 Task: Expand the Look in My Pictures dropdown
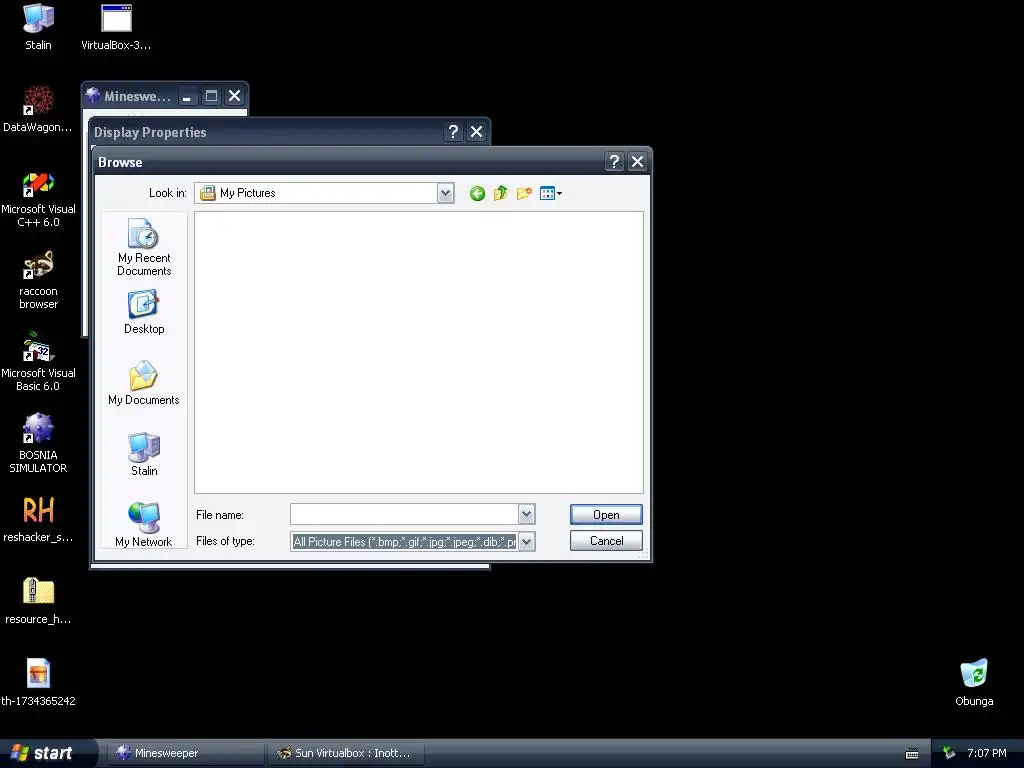click(x=445, y=193)
